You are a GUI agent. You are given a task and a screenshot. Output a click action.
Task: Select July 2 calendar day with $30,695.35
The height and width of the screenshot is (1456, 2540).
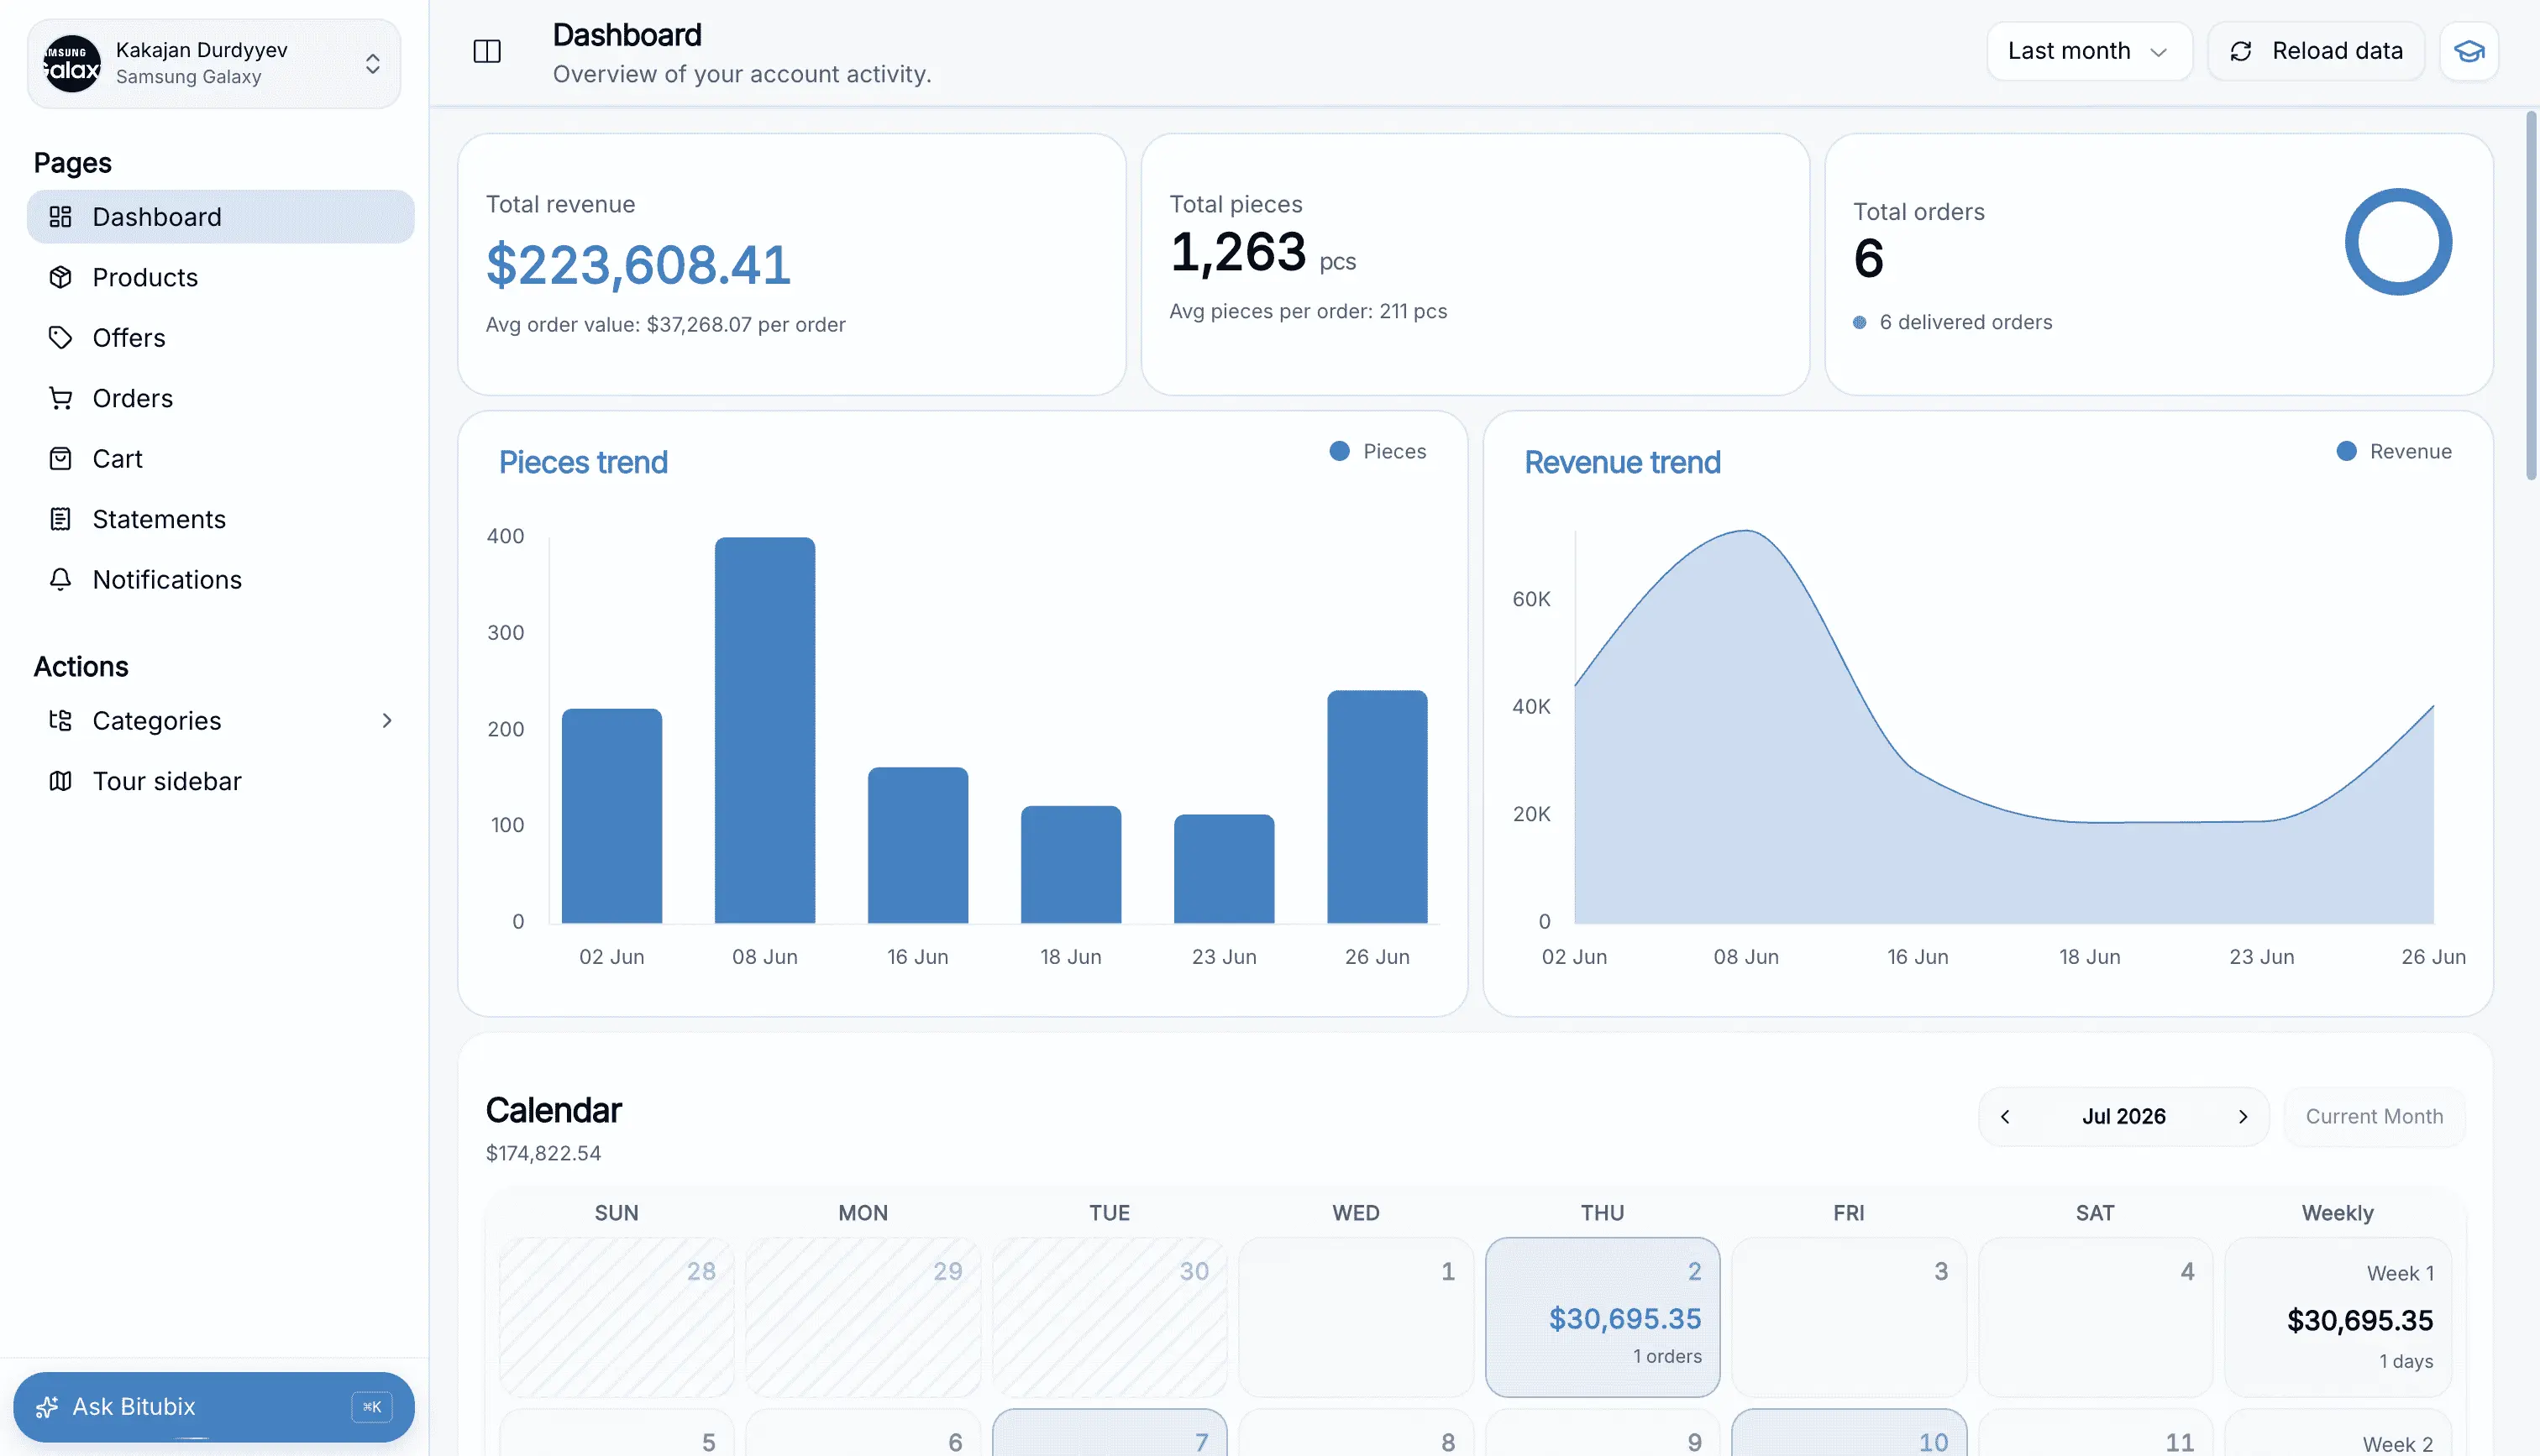coord(1602,1317)
